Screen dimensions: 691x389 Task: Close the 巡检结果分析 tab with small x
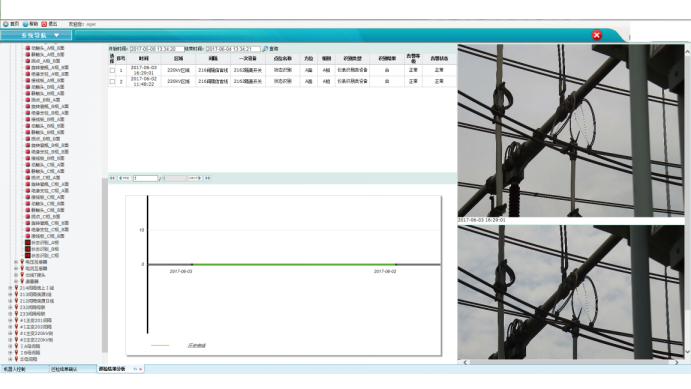[x=141, y=369]
